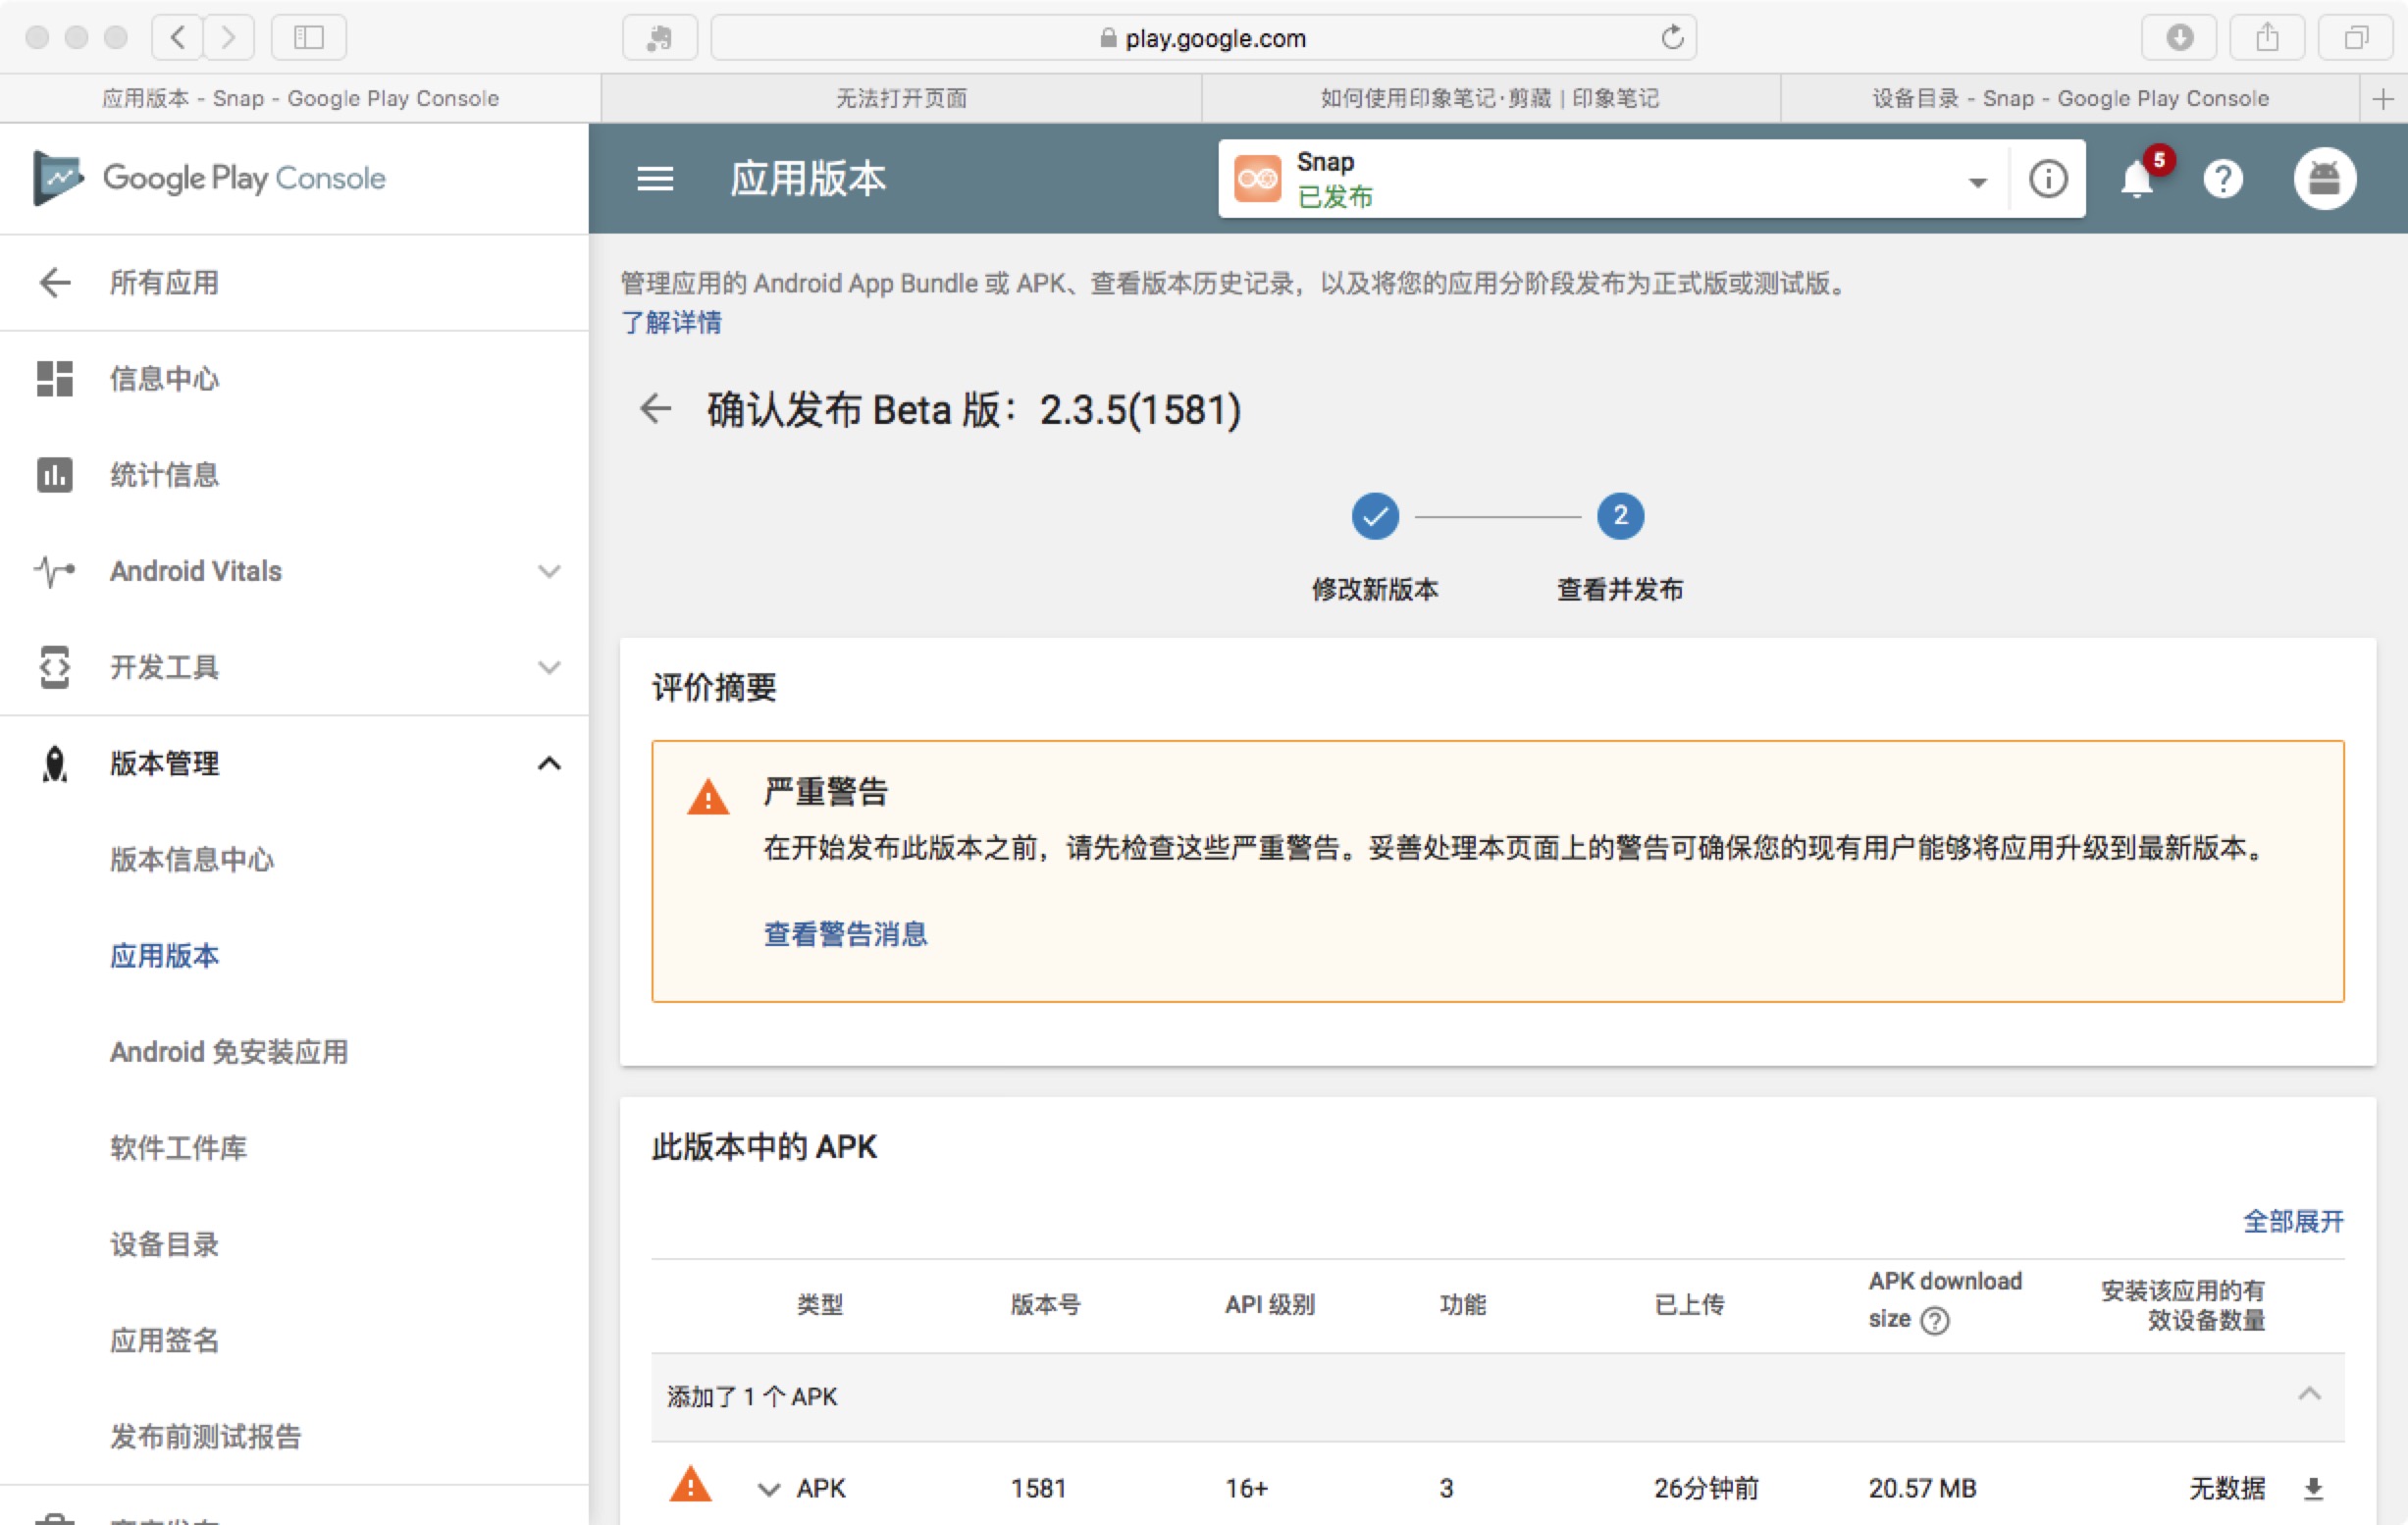Click the 统计信息 chart icon

pos(55,475)
